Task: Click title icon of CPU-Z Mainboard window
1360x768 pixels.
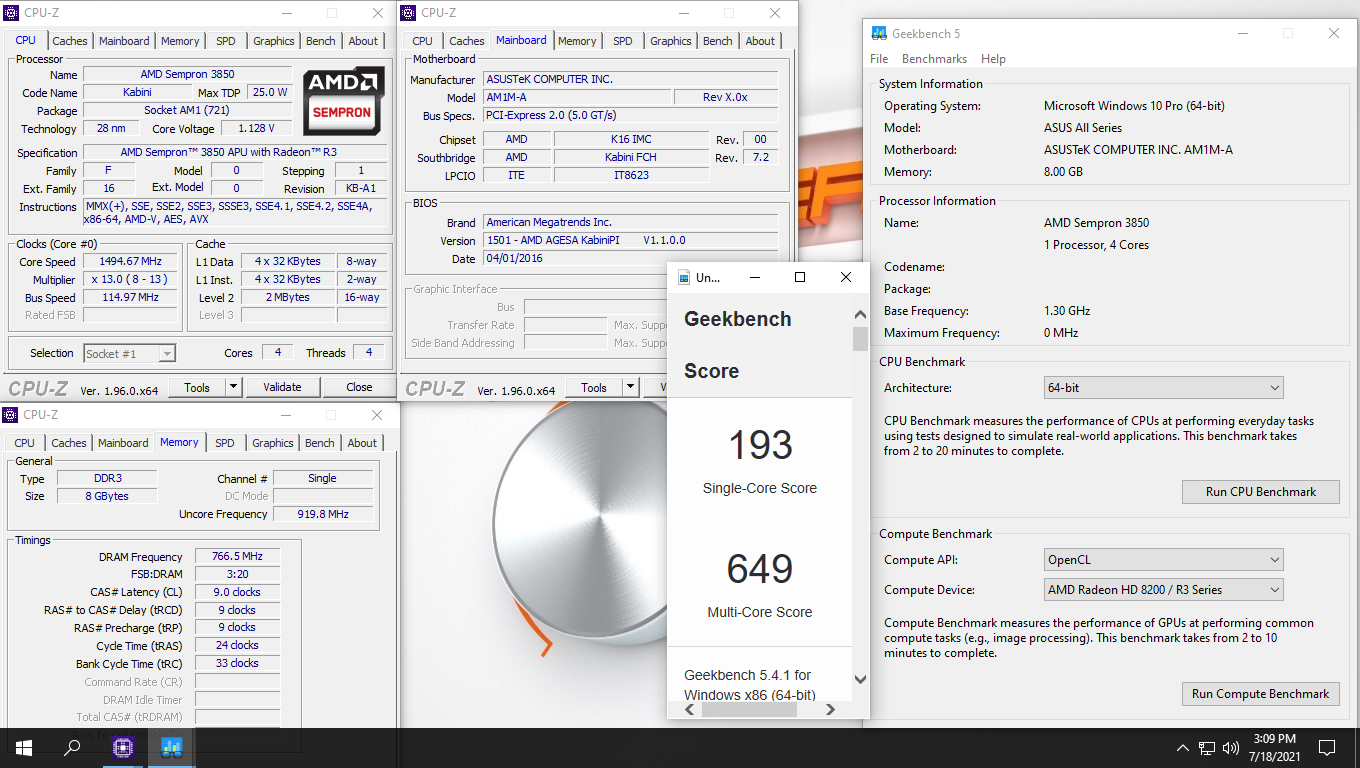Action: [409, 13]
